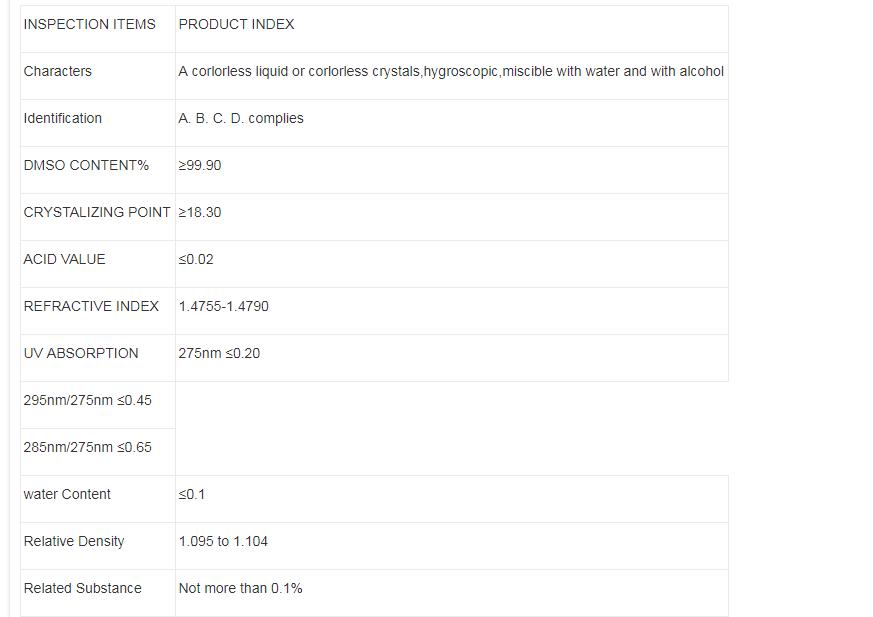Click the ≥99.90 value cell

(x=200, y=165)
